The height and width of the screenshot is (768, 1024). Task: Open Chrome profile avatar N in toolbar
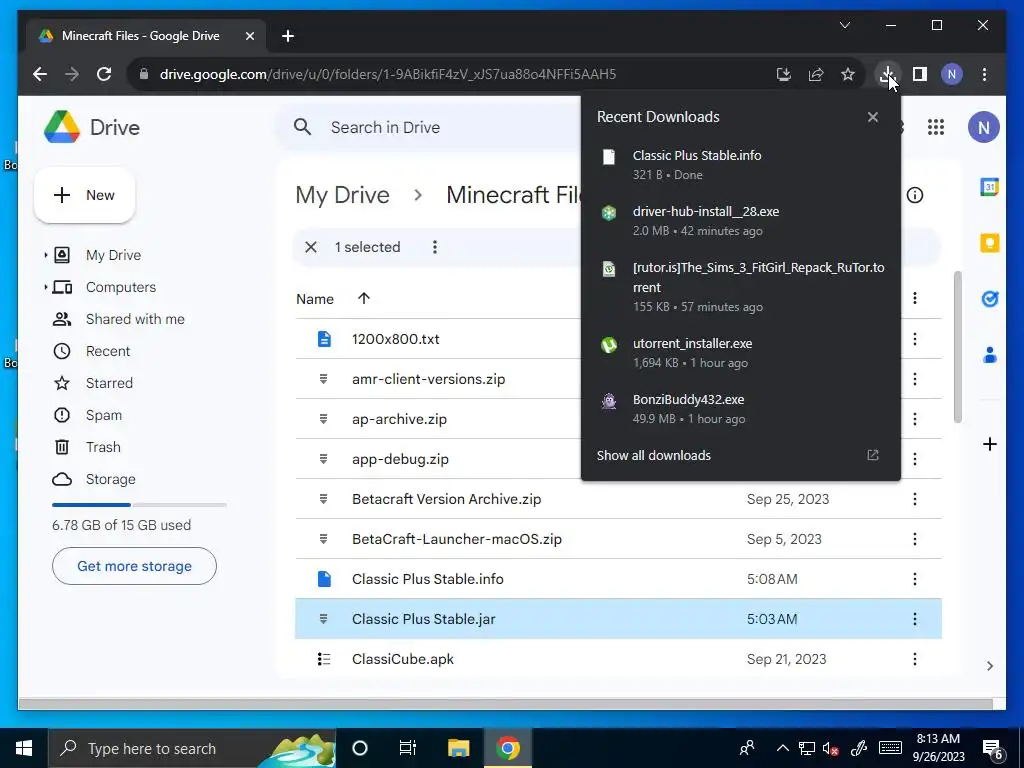(x=952, y=74)
